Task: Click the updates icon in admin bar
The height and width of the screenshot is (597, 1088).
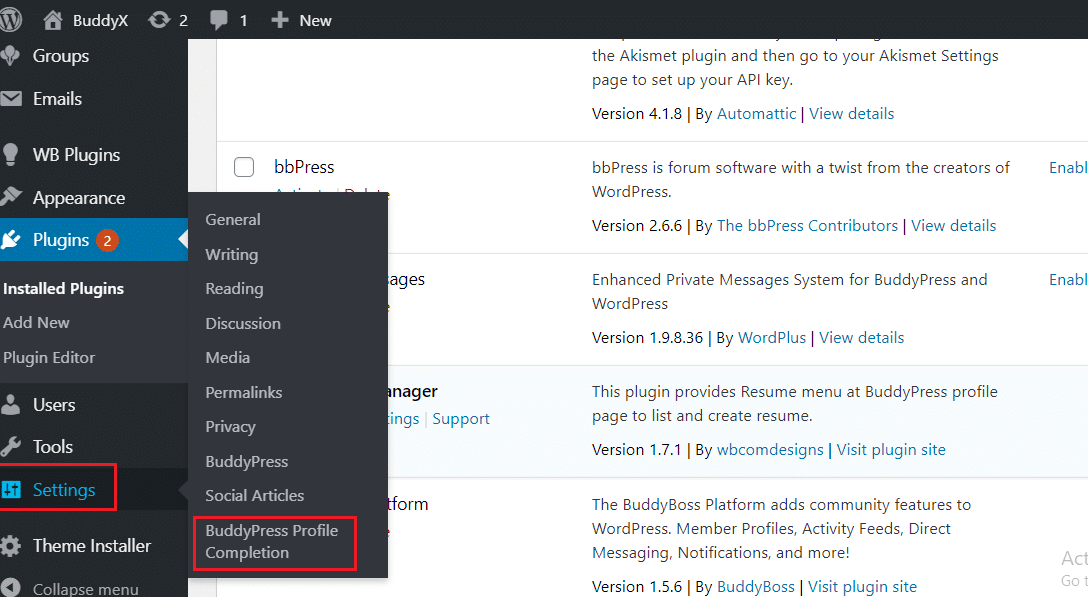Action: [x=158, y=20]
